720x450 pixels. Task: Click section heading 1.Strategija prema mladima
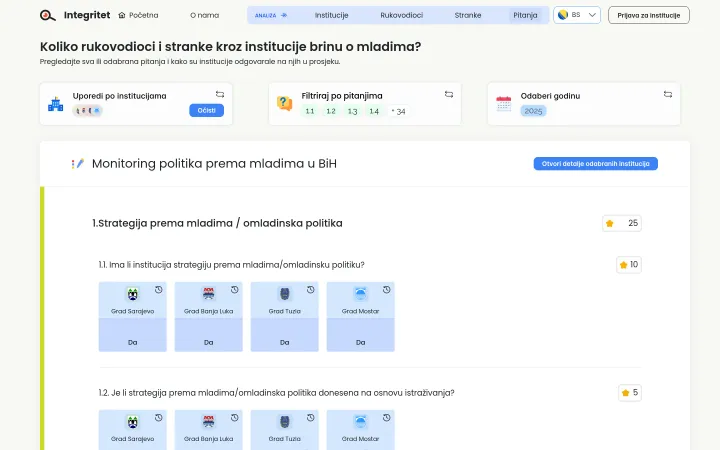(x=217, y=223)
